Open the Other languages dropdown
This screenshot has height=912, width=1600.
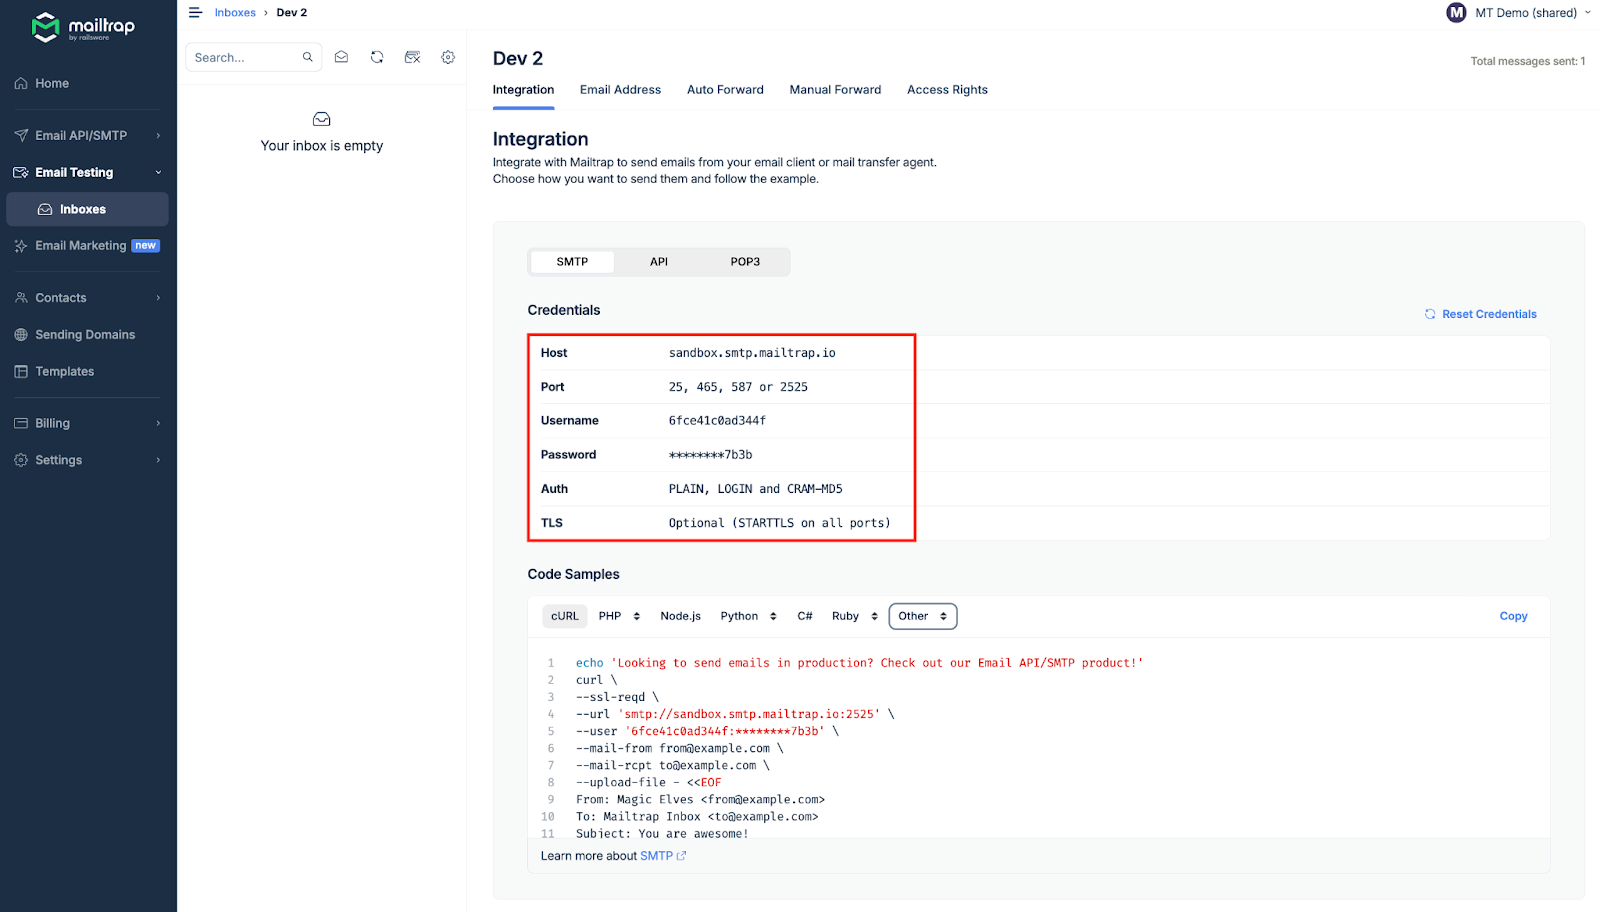pos(923,616)
